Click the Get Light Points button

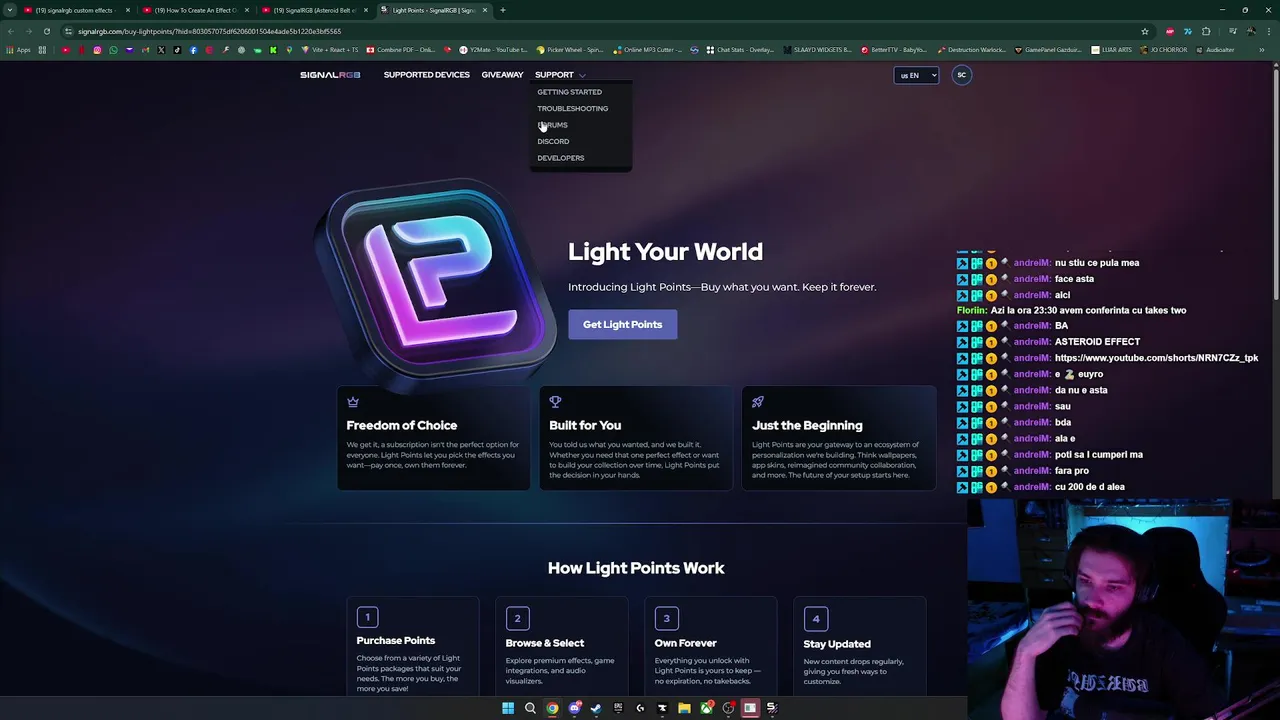point(622,324)
